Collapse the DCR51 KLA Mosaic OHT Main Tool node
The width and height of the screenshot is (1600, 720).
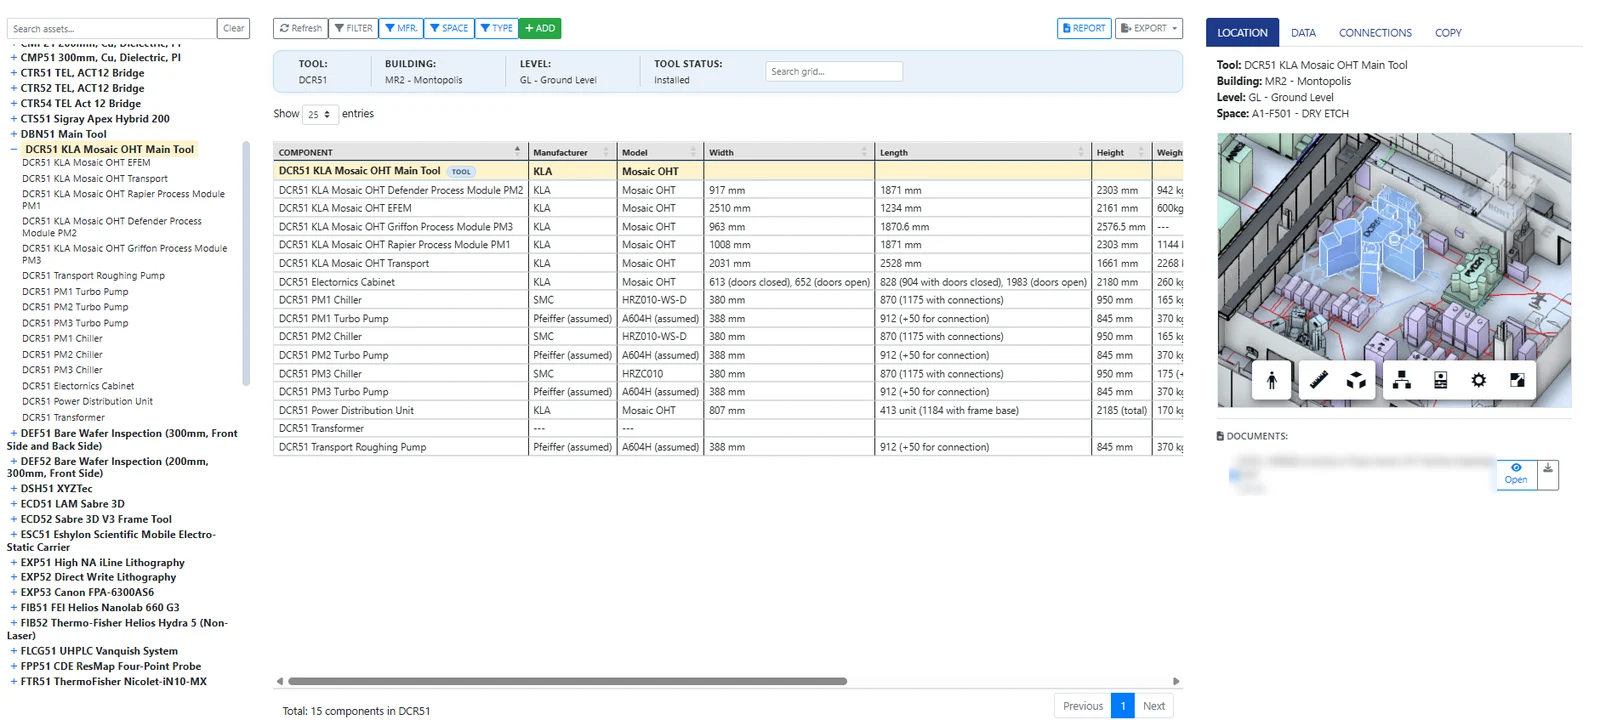click(x=14, y=149)
